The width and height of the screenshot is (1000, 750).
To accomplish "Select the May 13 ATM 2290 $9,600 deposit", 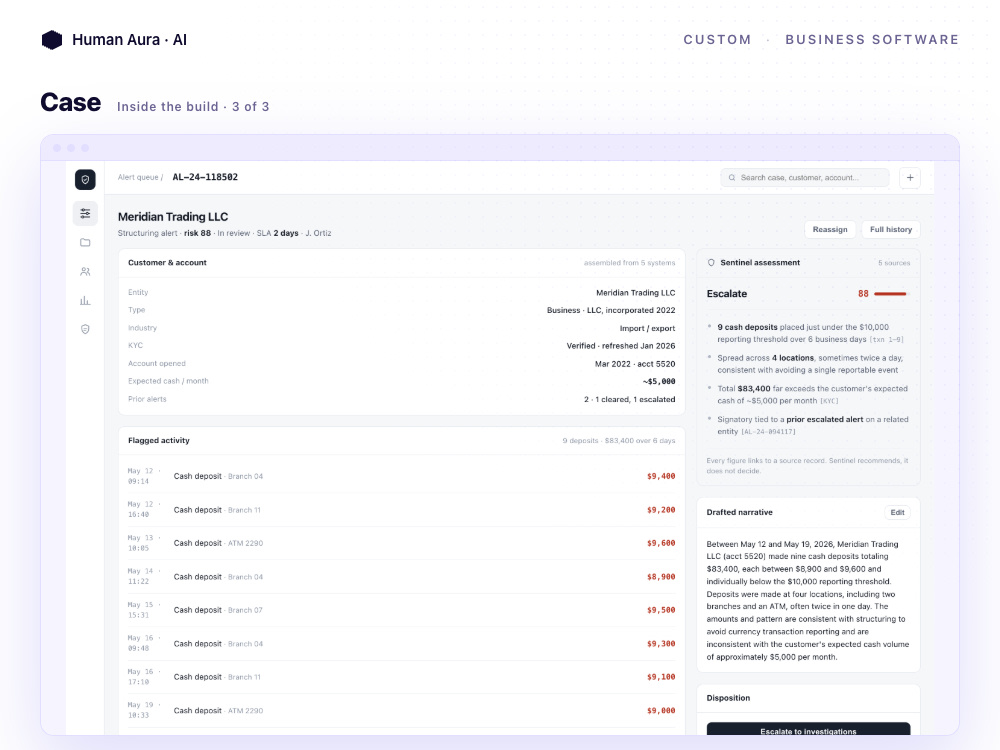I will click(402, 543).
